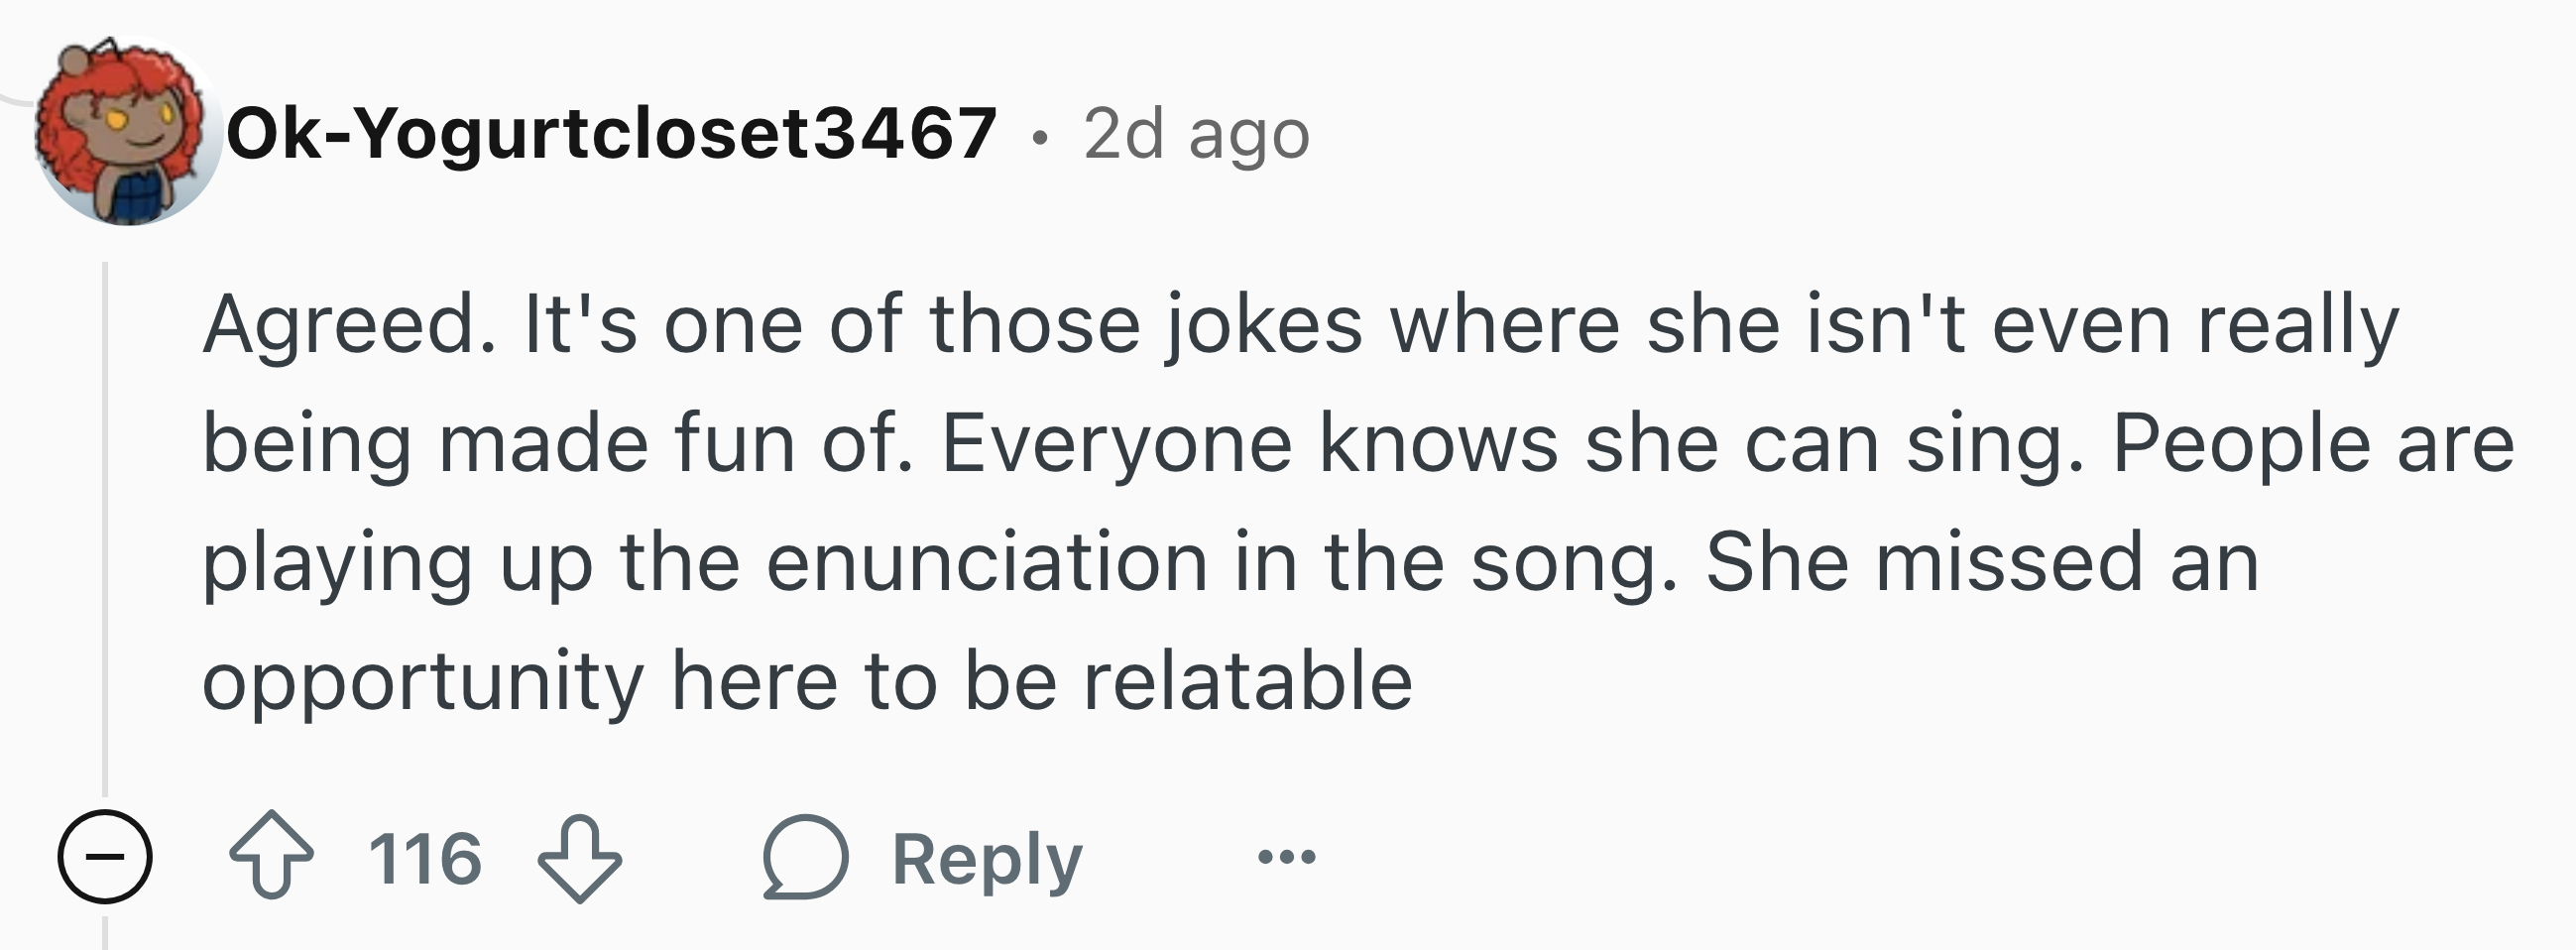Click the word "relatable" ending the comment
The height and width of the screenshot is (950, 2576).
coord(1247,681)
